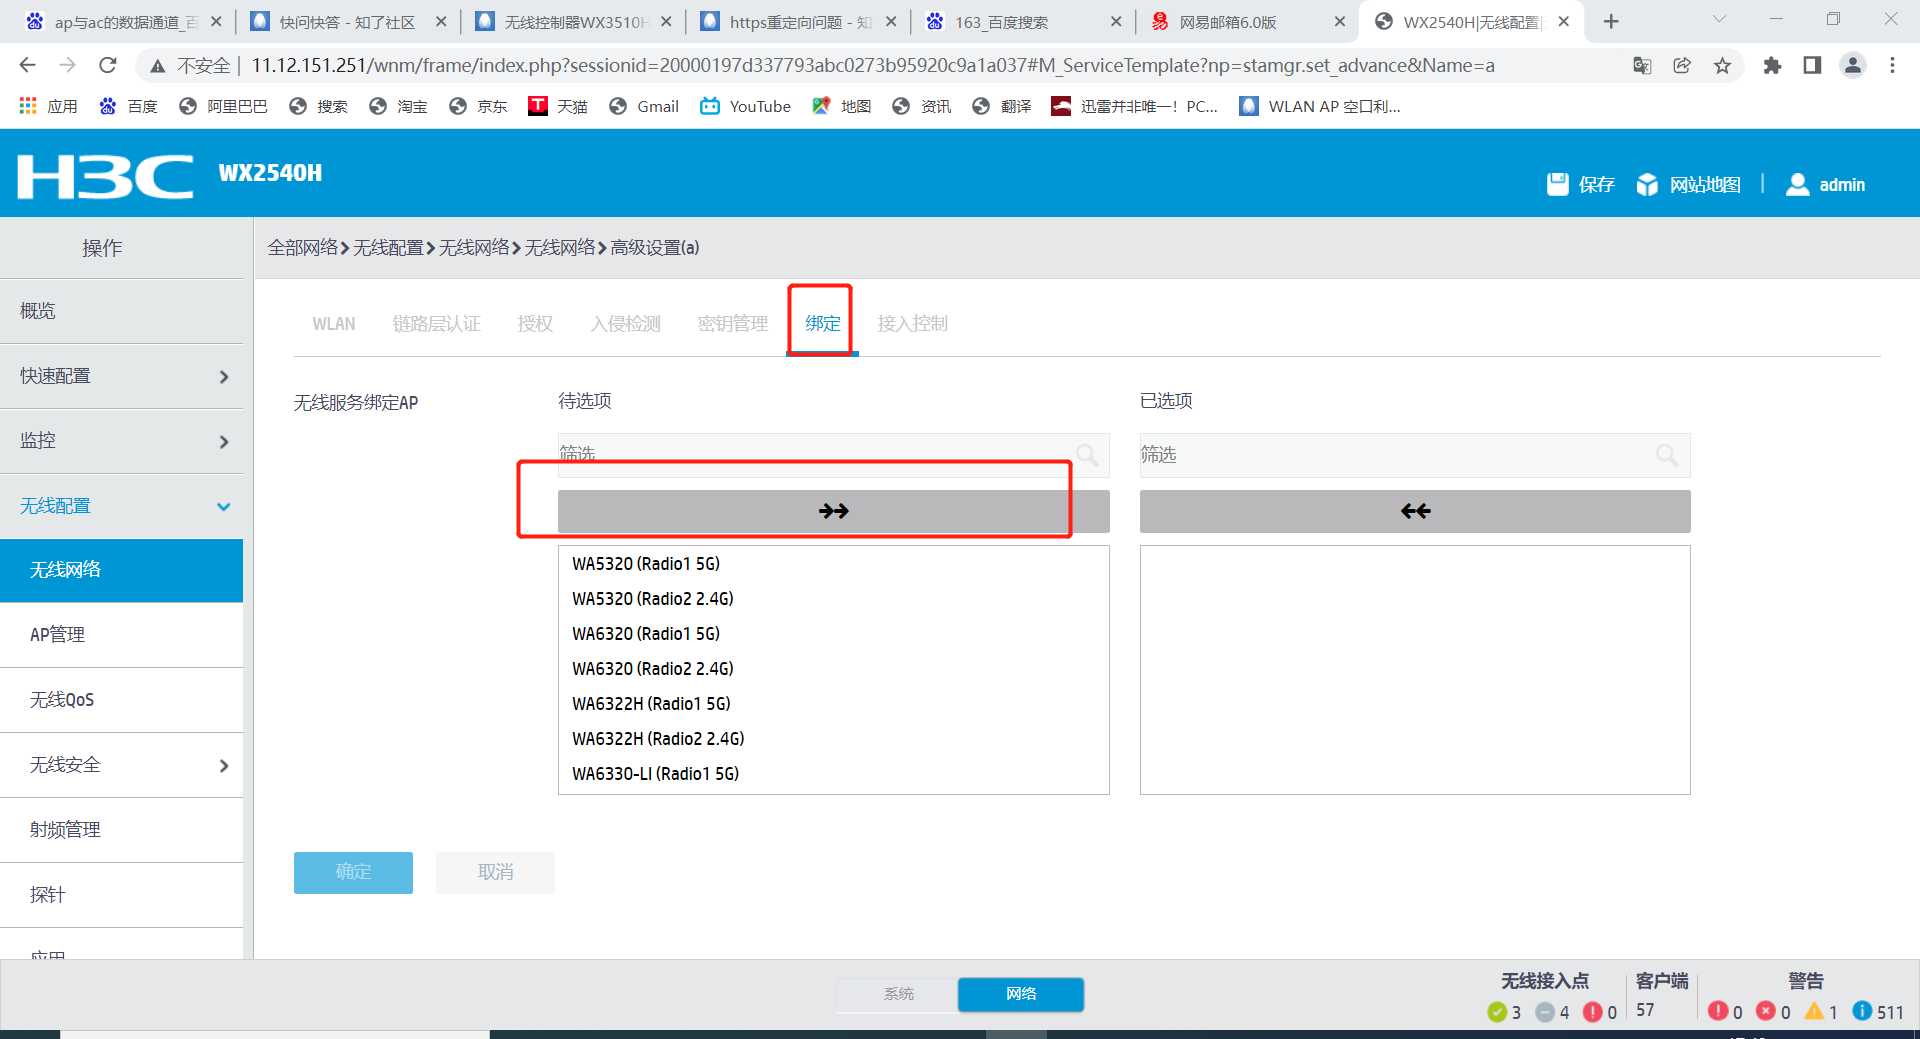Viewport: 1920px width, 1039px height.
Task: Open AP管理 in the sidebar
Action: pos(121,635)
